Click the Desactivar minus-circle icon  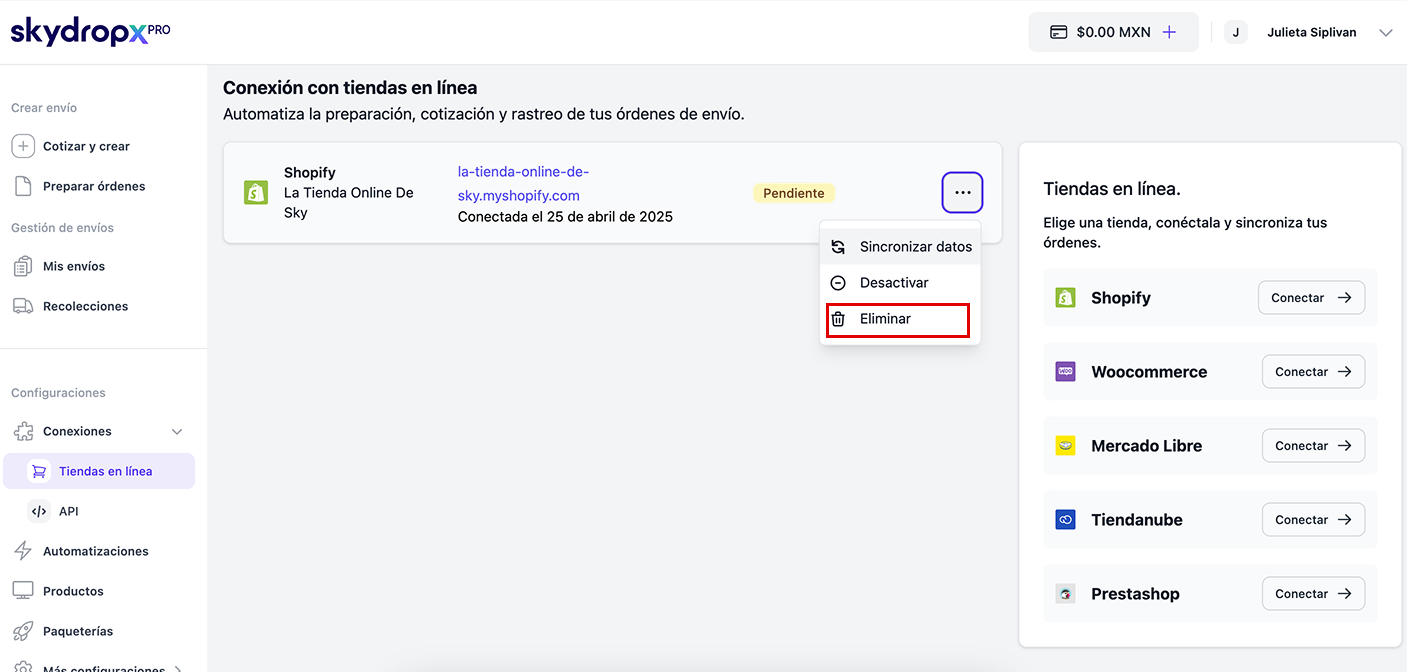coord(838,283)
